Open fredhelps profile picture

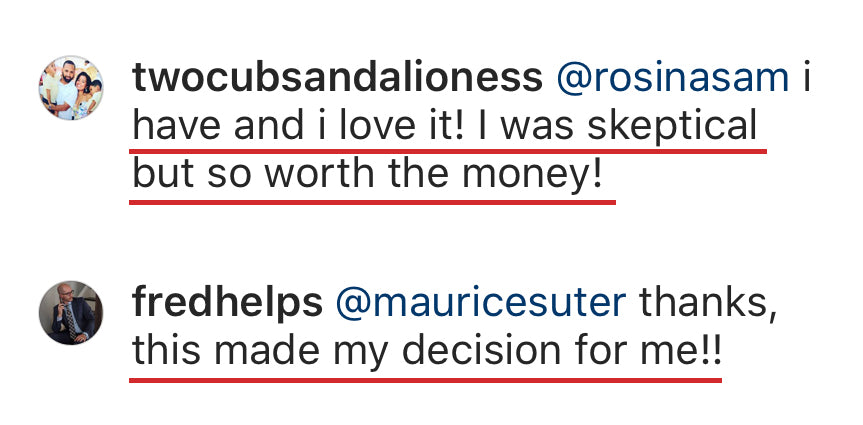67,313
